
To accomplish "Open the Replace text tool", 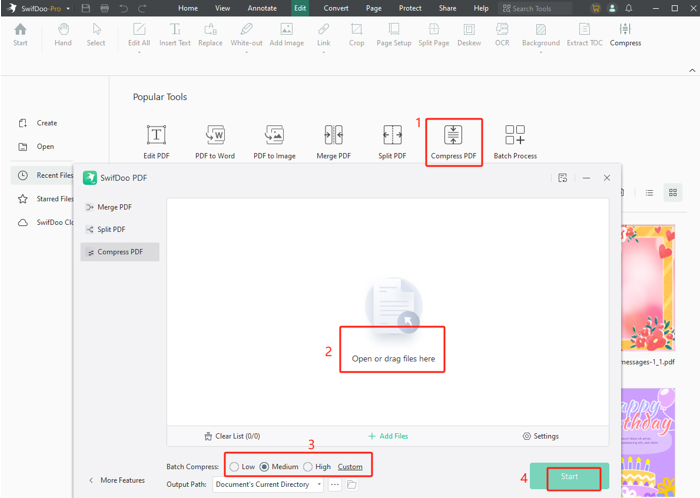I will [210, 35].
